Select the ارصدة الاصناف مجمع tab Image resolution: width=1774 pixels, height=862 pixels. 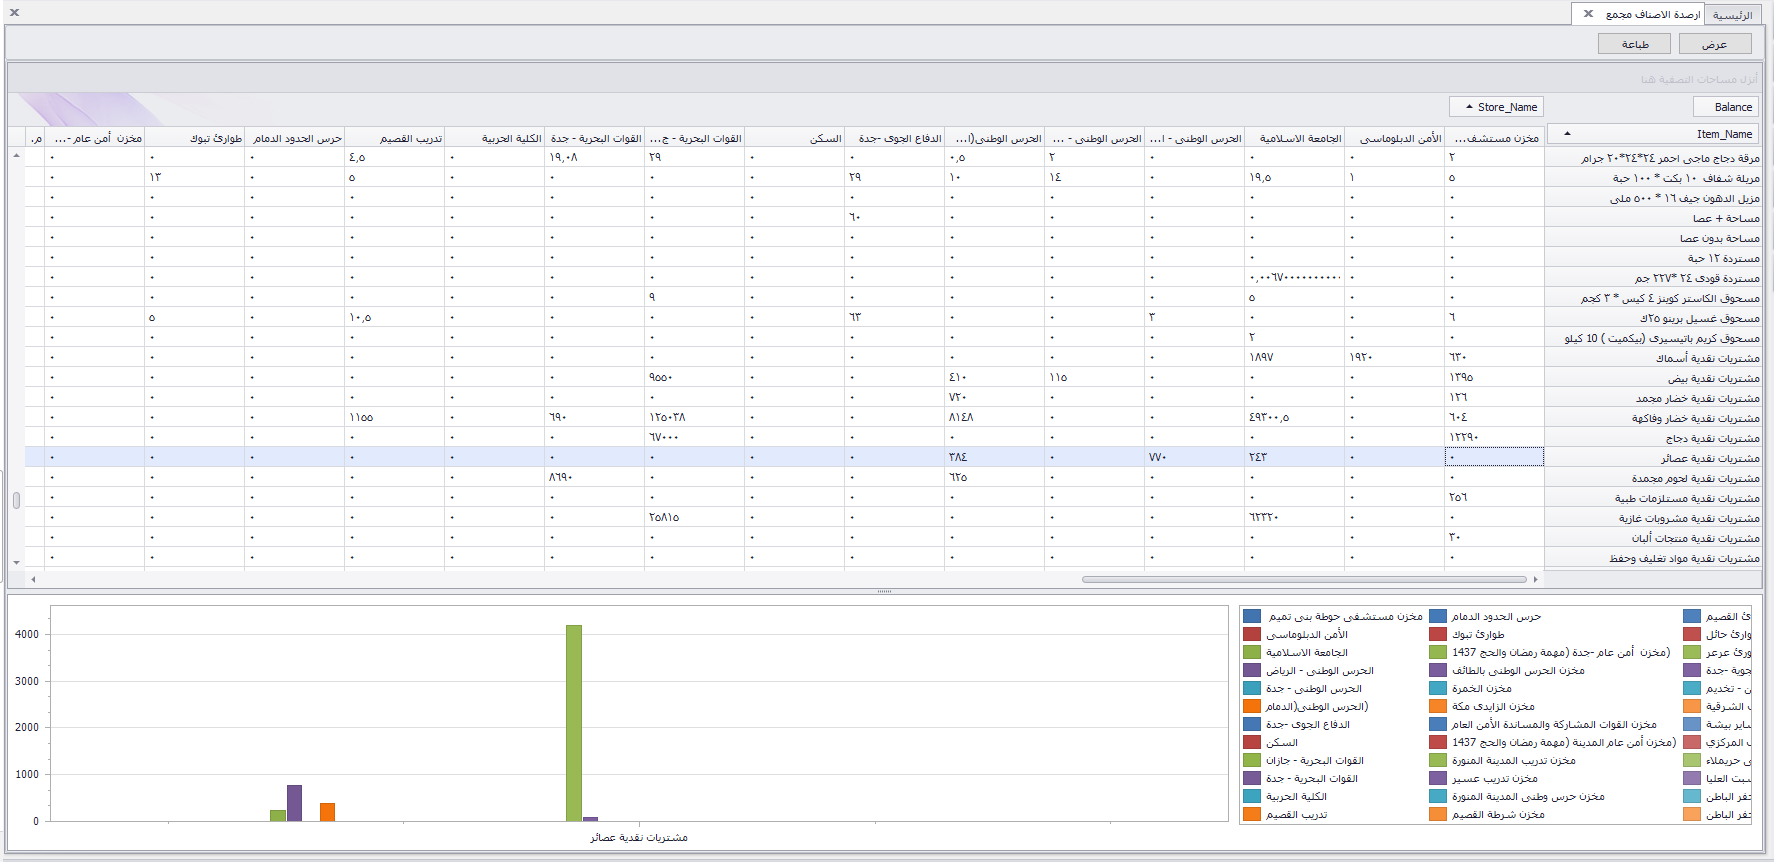coord(1652,15)
